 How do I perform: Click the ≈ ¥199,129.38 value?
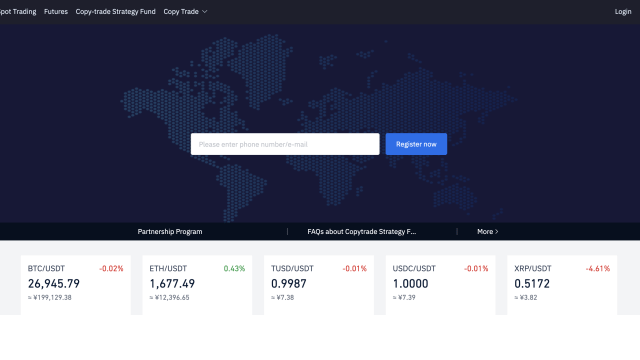tap(50, 298)
